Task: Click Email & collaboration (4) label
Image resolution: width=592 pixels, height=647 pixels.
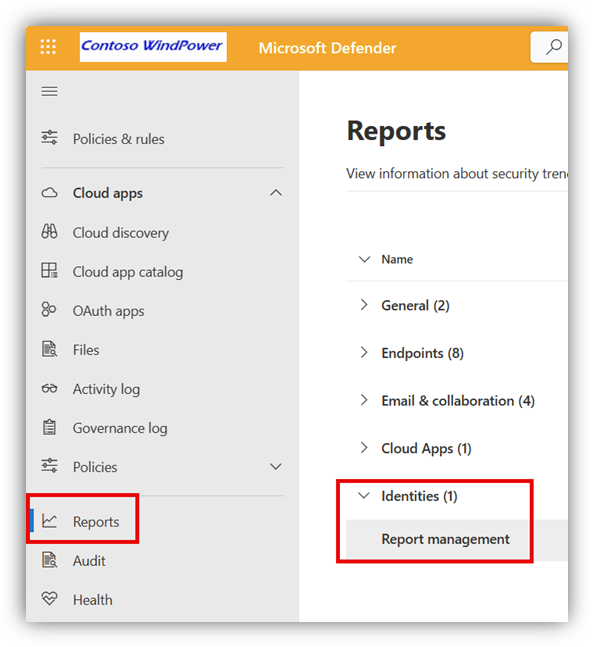Action: click(x=458, y=401)
